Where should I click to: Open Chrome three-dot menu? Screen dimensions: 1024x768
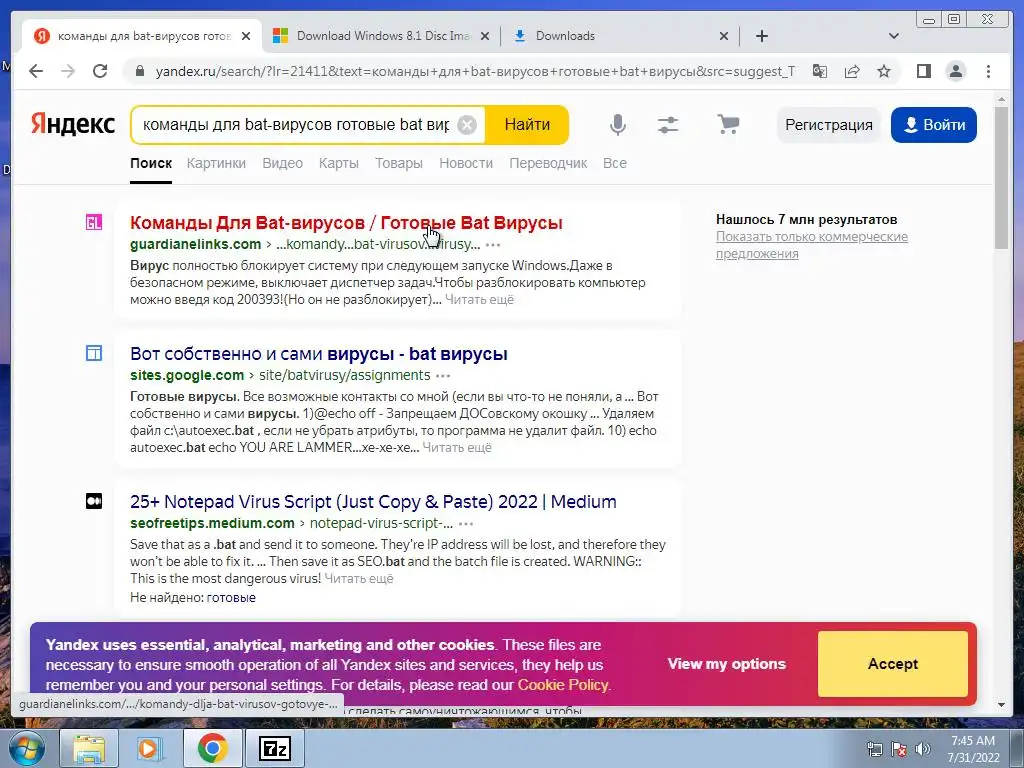tap(988, 71)
